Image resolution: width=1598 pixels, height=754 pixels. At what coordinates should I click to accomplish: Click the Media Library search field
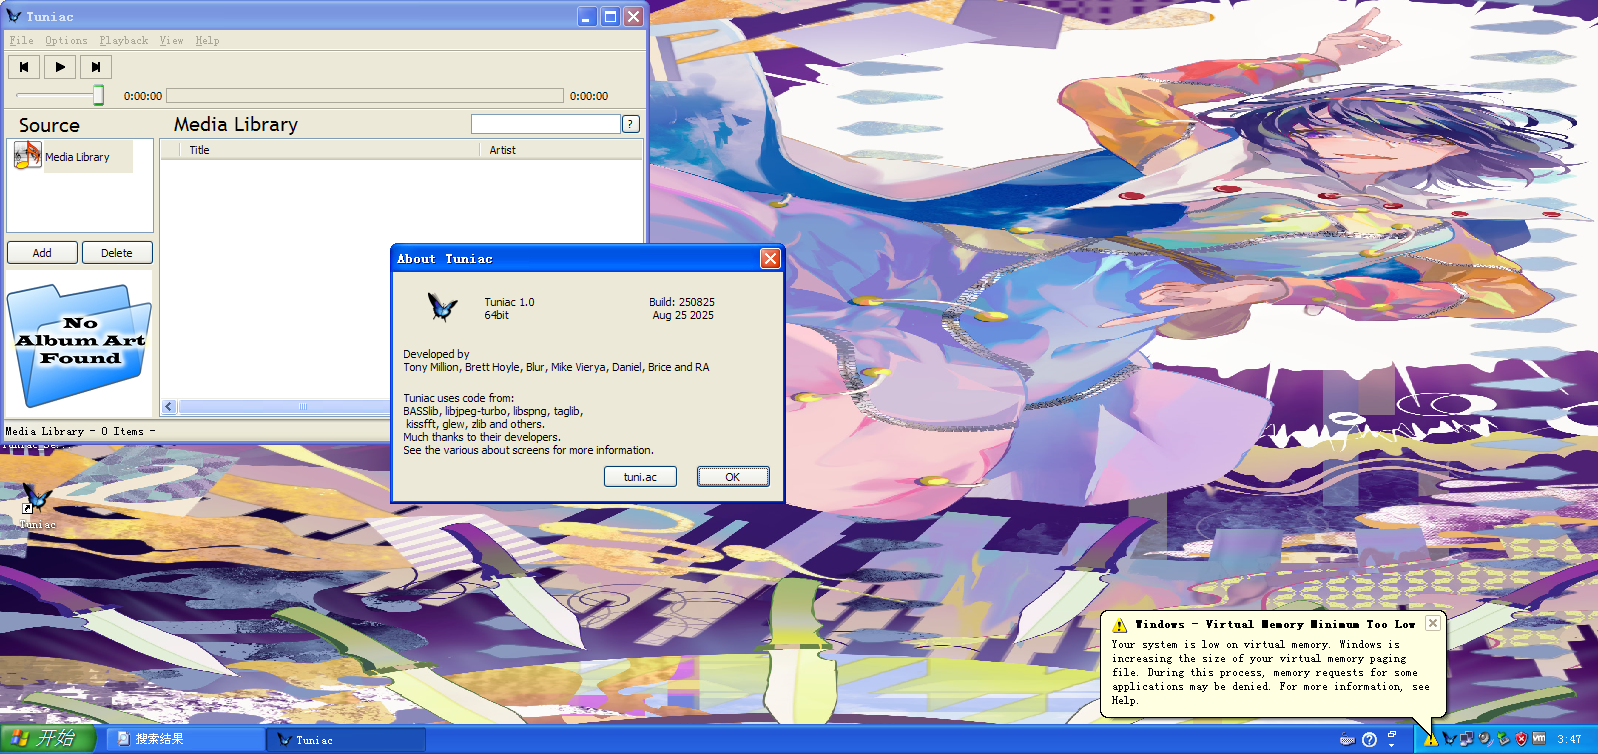546,124
